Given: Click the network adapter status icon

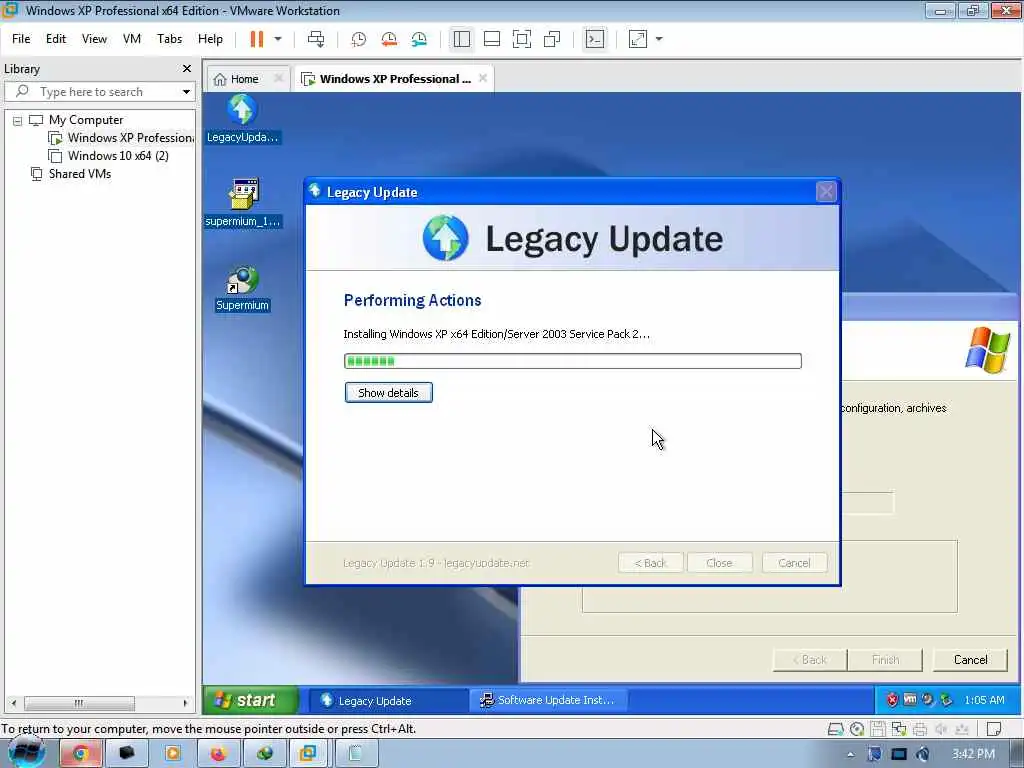Looking at the screenshot, I should (x=899, y=729).
